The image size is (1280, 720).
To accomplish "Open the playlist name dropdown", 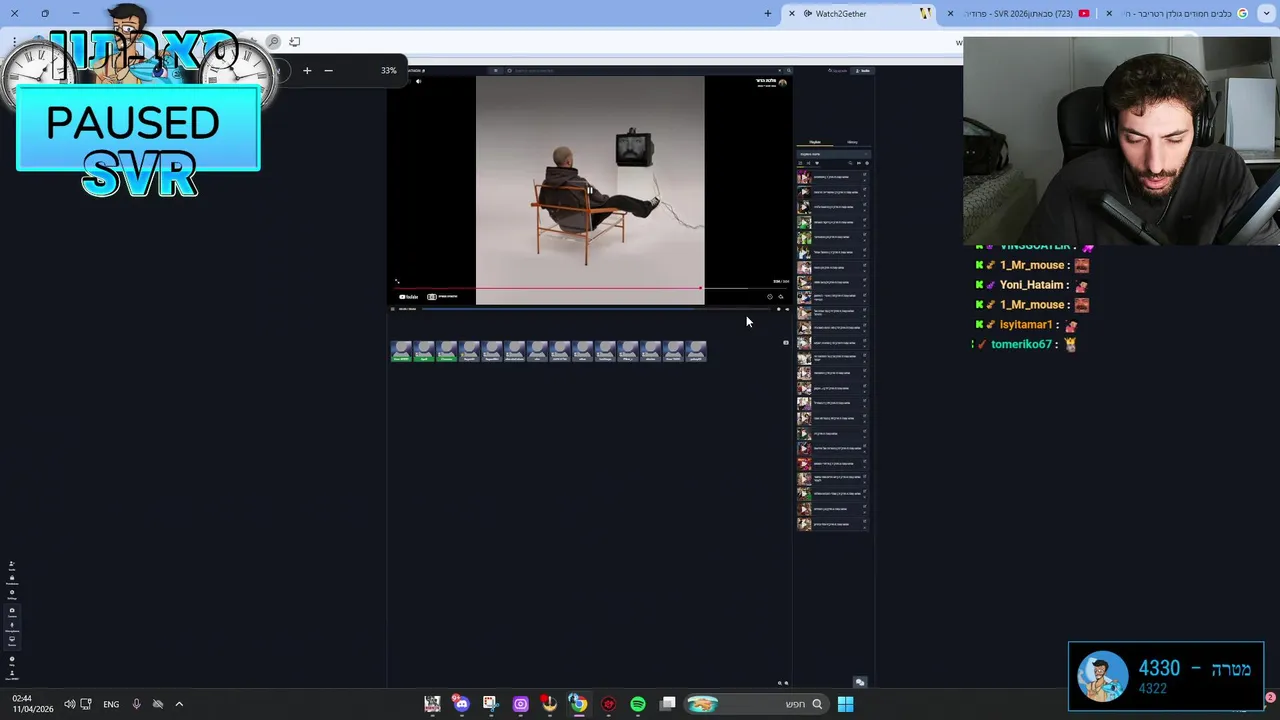I will (834, 154).
